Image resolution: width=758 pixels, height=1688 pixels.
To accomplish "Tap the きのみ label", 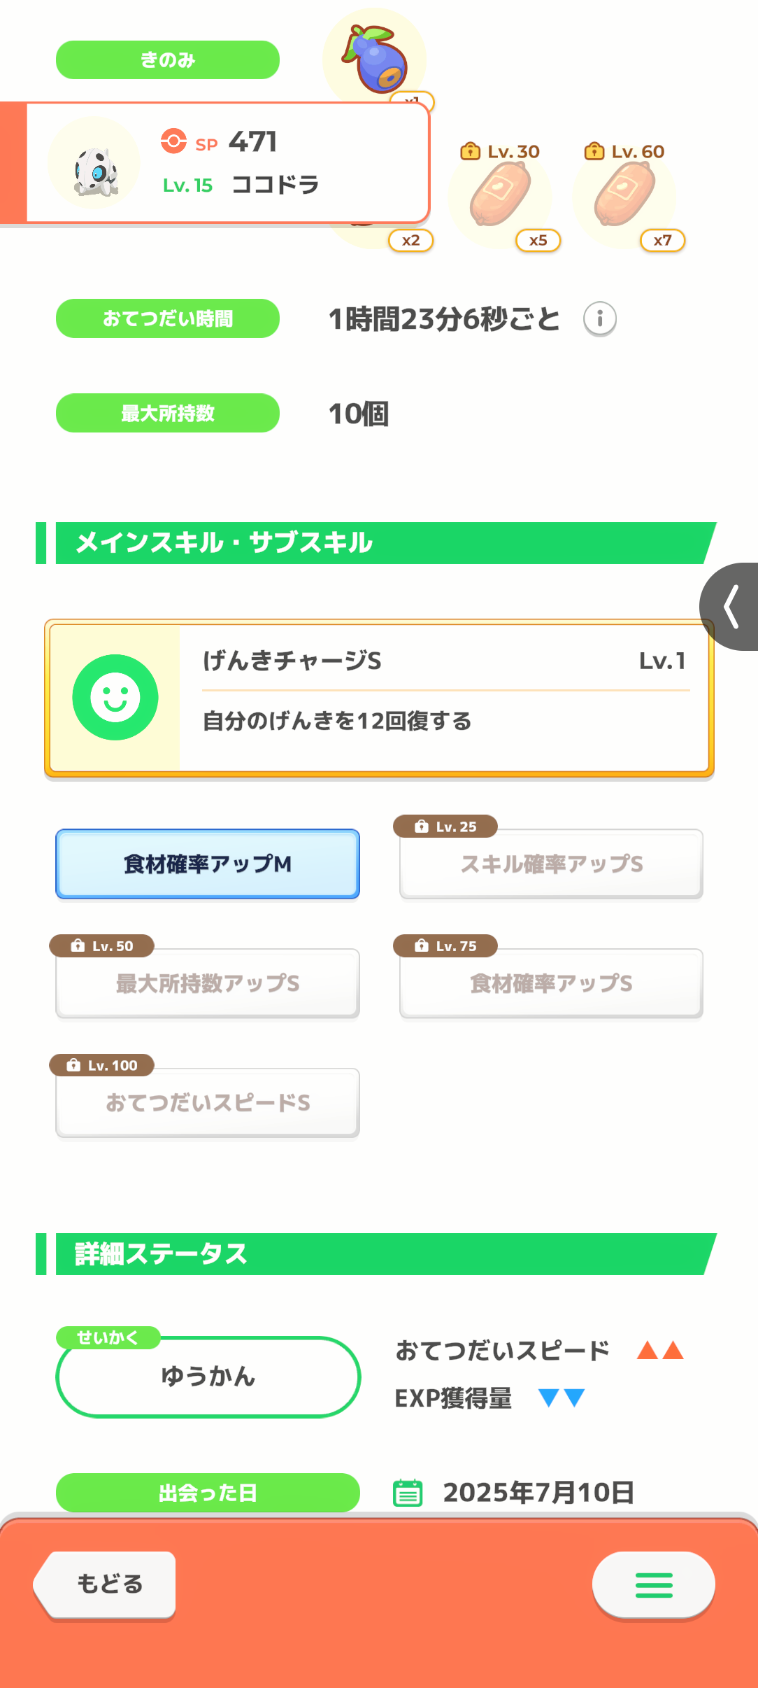I will coord(167,60).
